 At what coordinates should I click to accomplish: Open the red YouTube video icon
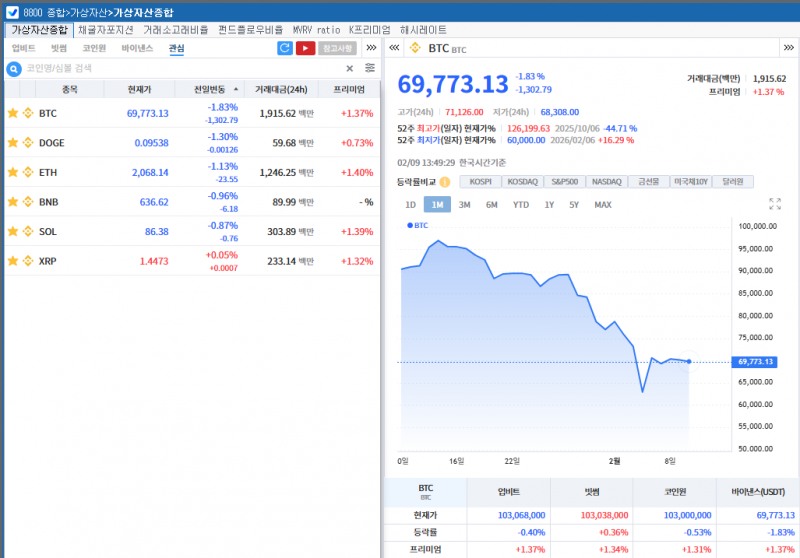coord(305,48)
